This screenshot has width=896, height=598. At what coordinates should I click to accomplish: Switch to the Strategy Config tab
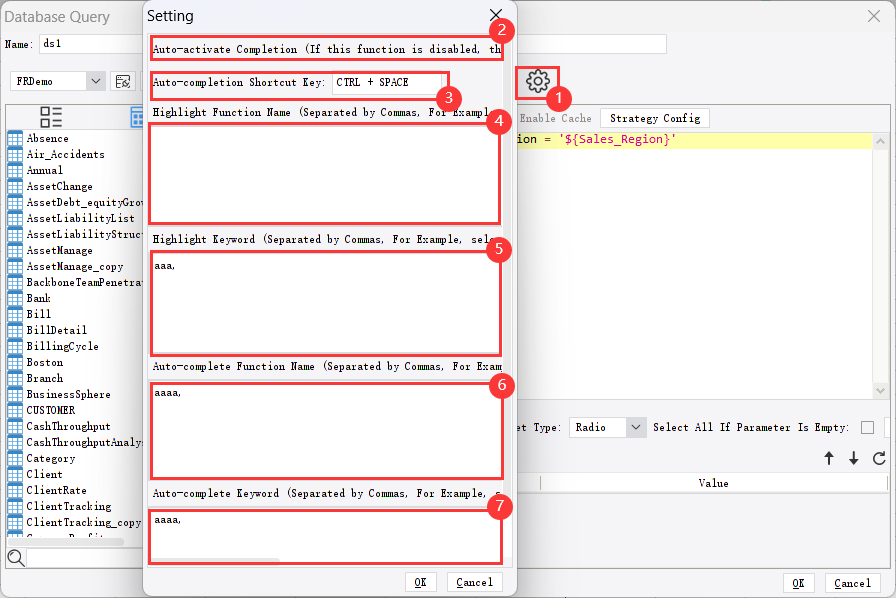[x=654, y=117]
